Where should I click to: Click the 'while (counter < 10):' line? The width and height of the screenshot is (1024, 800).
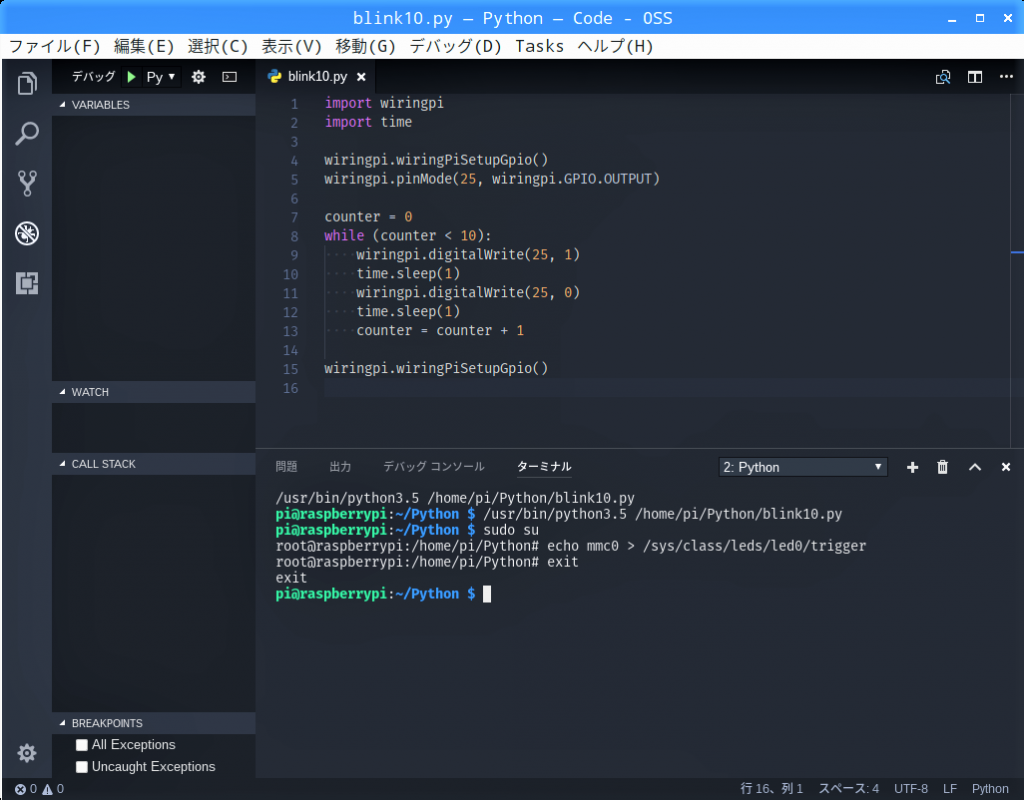coord(408,236)
